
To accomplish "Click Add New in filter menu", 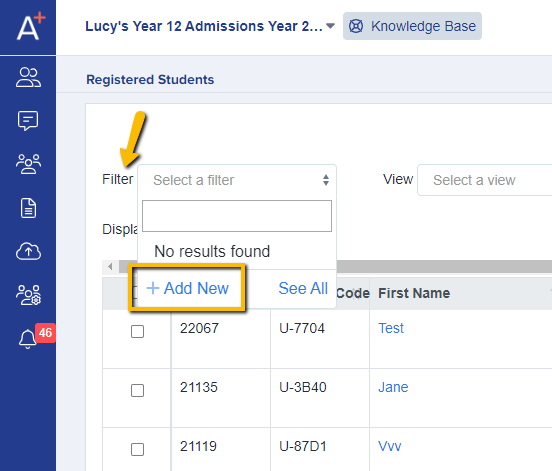I will (188, 288).
